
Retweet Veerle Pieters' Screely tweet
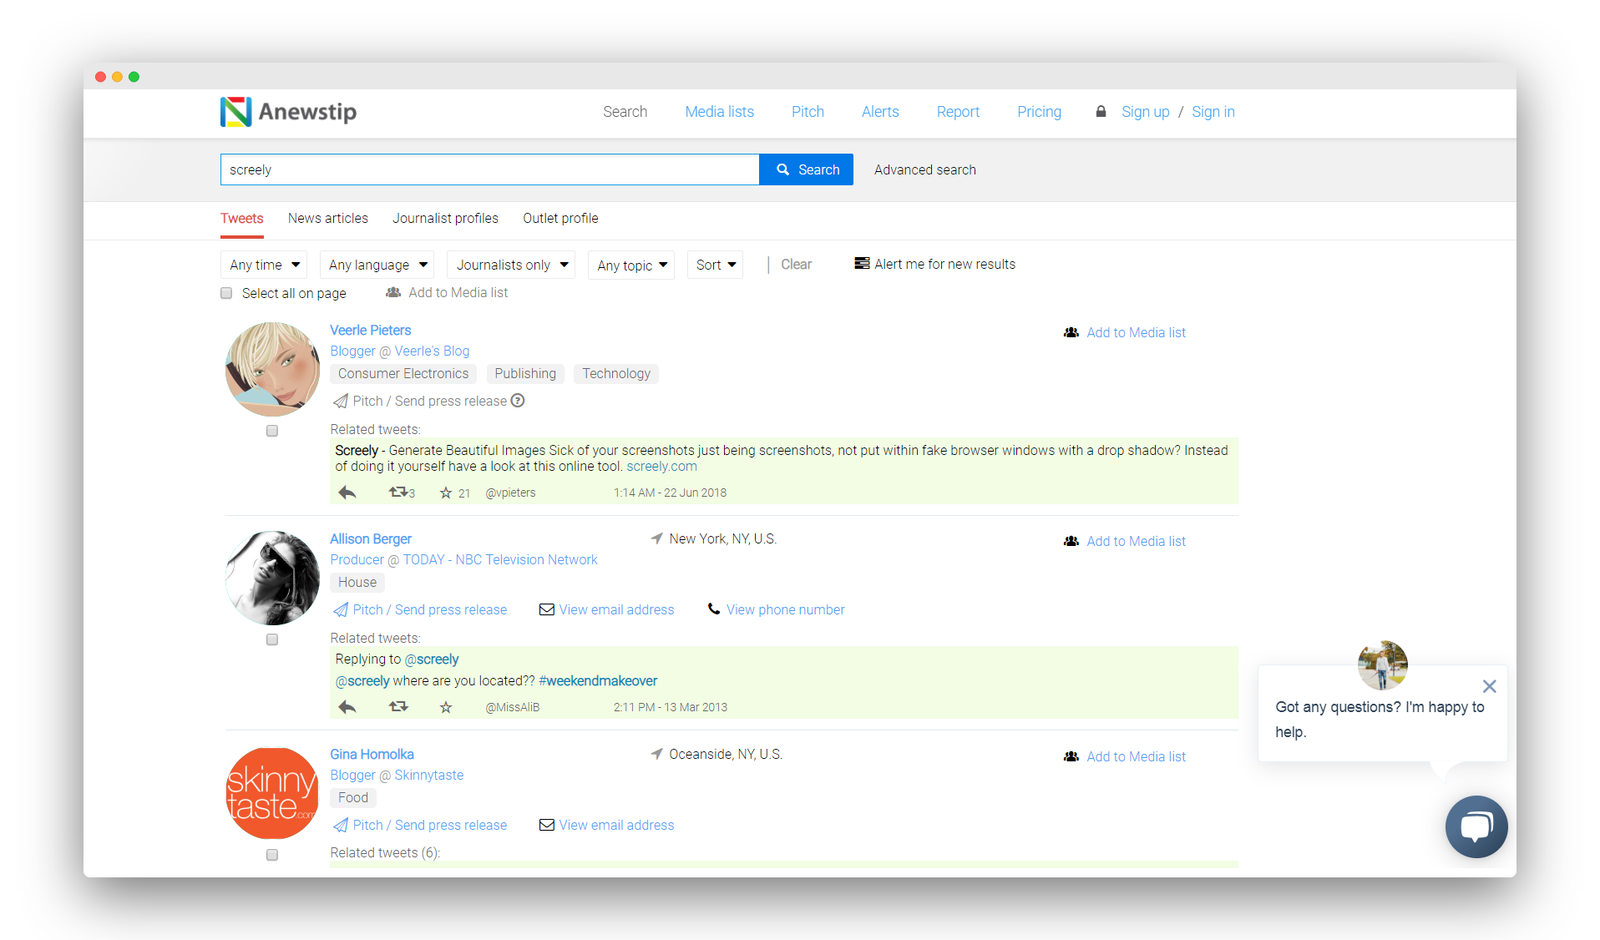(x=398, y=492)
